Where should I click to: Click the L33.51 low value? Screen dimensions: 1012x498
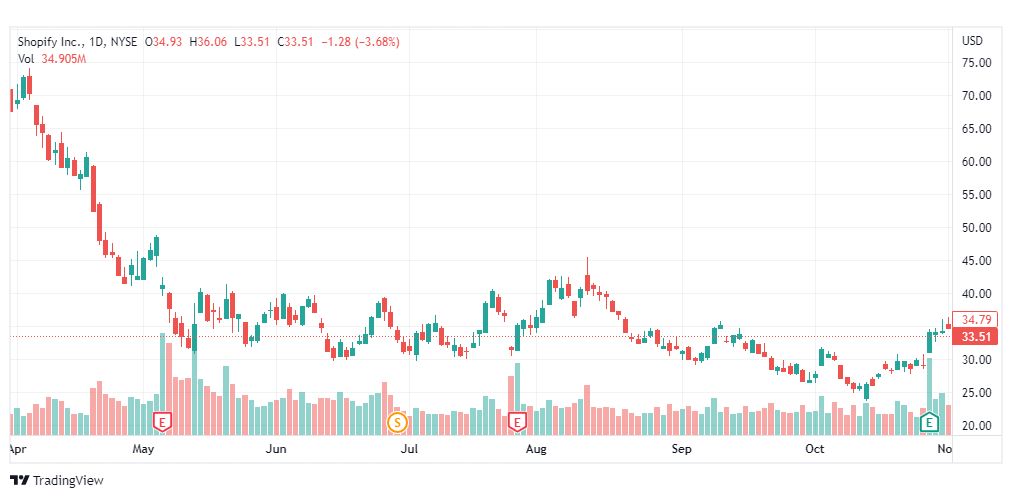pyautogui.click(x=252, y=42)
